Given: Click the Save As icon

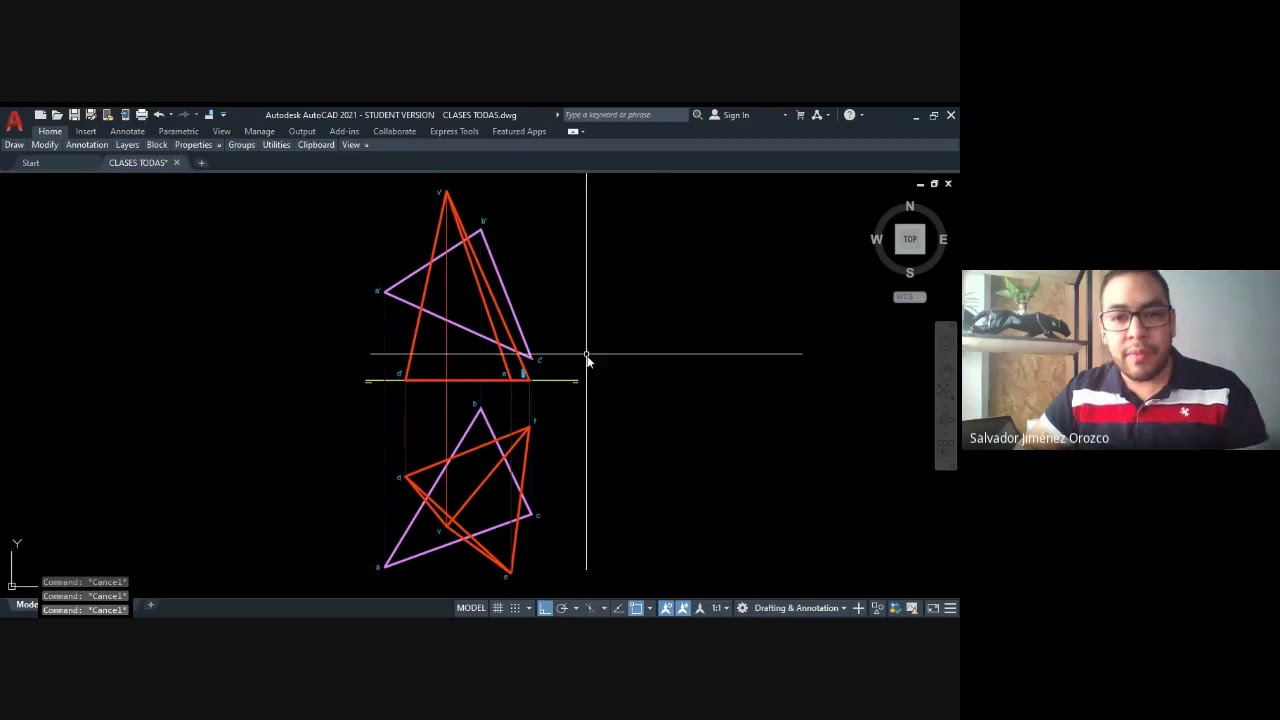Looking at the screenshot, I should click(91, 115).
